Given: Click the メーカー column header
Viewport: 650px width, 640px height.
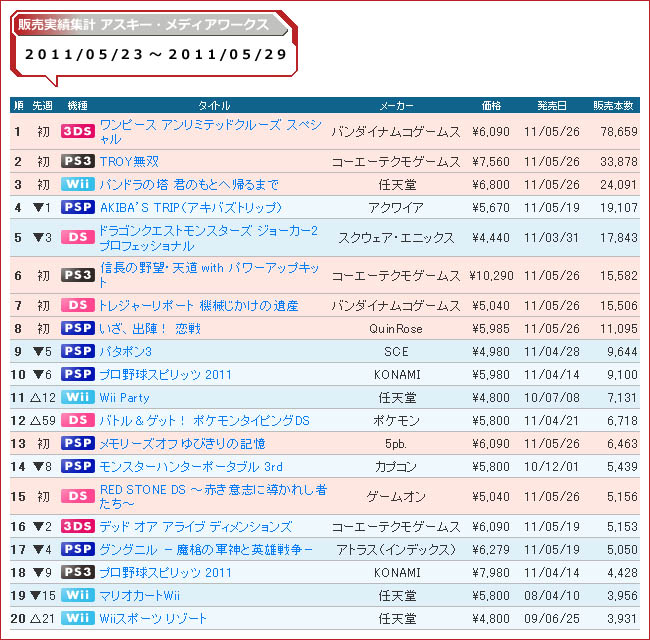Looking at the screenshot, I should 397,106.
